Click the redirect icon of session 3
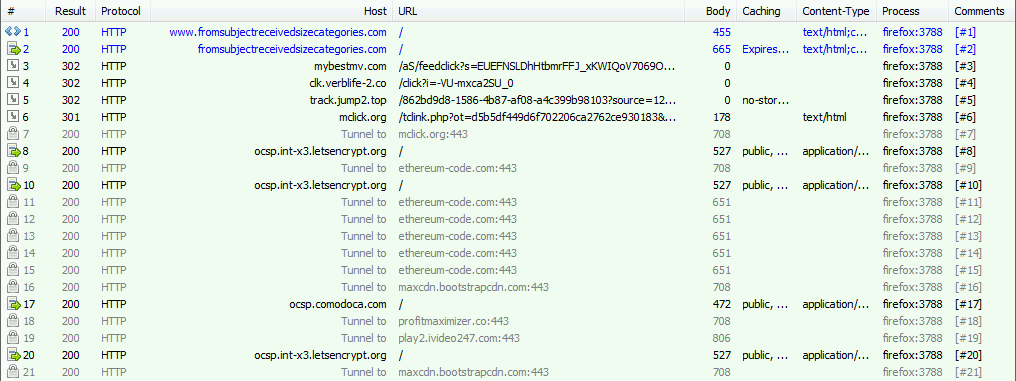 tap(13, 65)
